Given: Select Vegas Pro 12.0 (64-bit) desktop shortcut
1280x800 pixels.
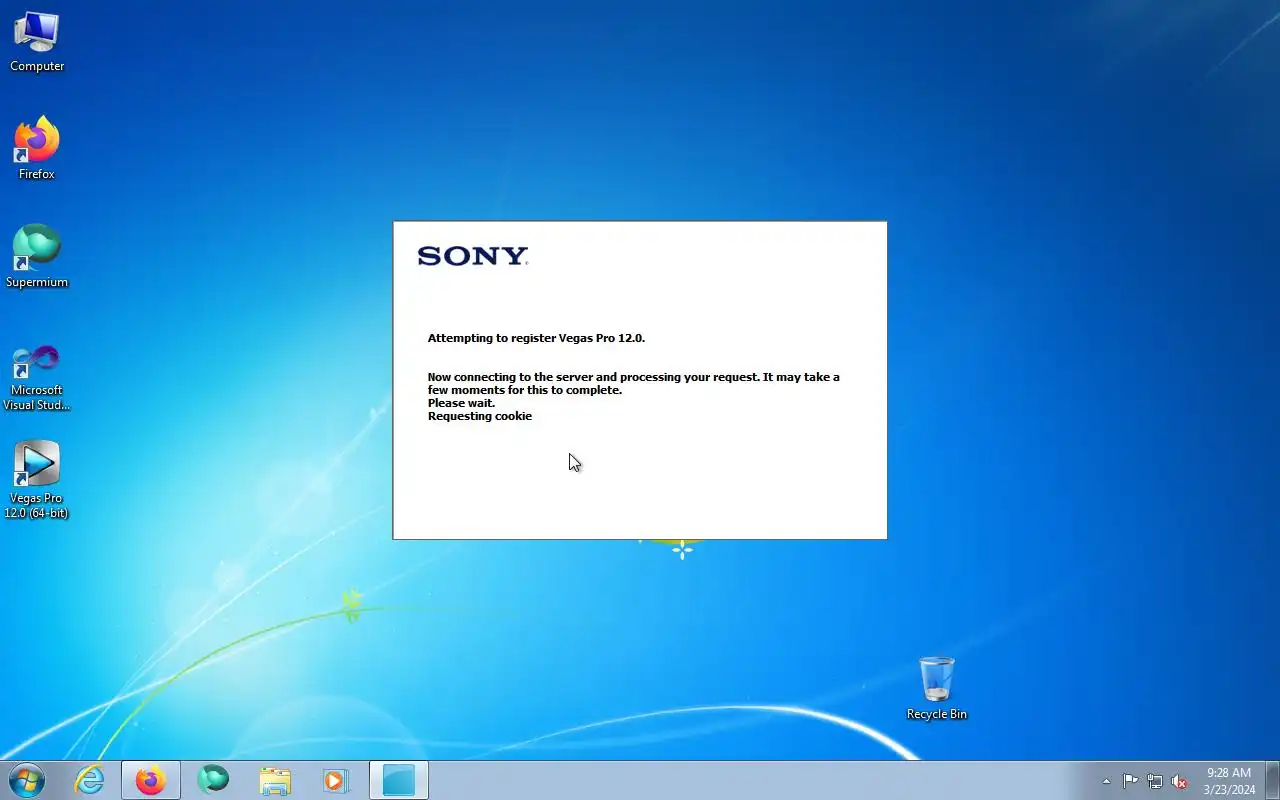Looking at the screenshot, I should point(37,480).
